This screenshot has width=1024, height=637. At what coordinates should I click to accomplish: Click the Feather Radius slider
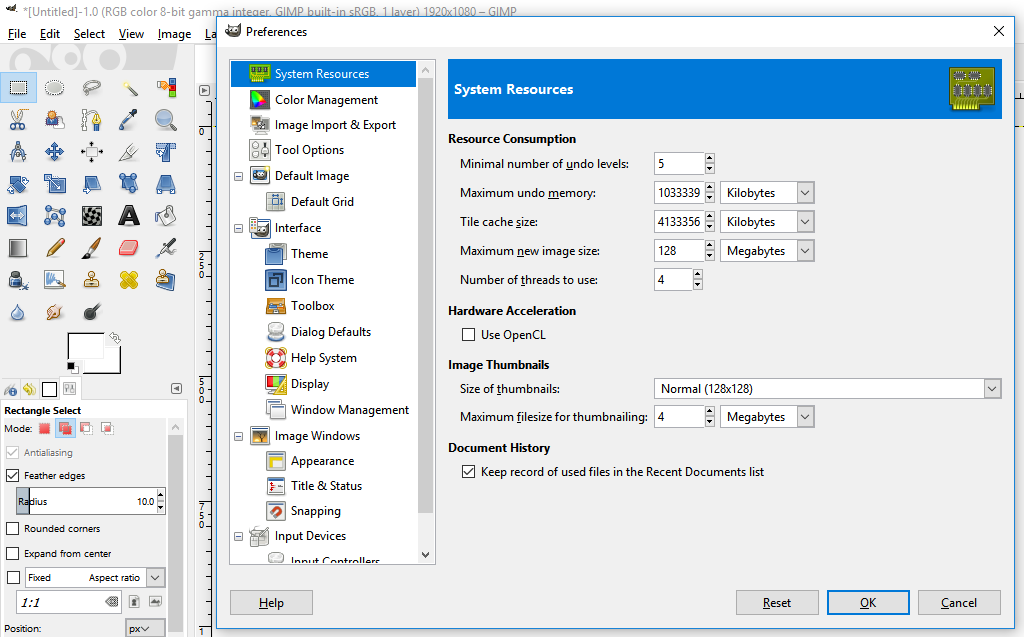click(x=86, y=502)
